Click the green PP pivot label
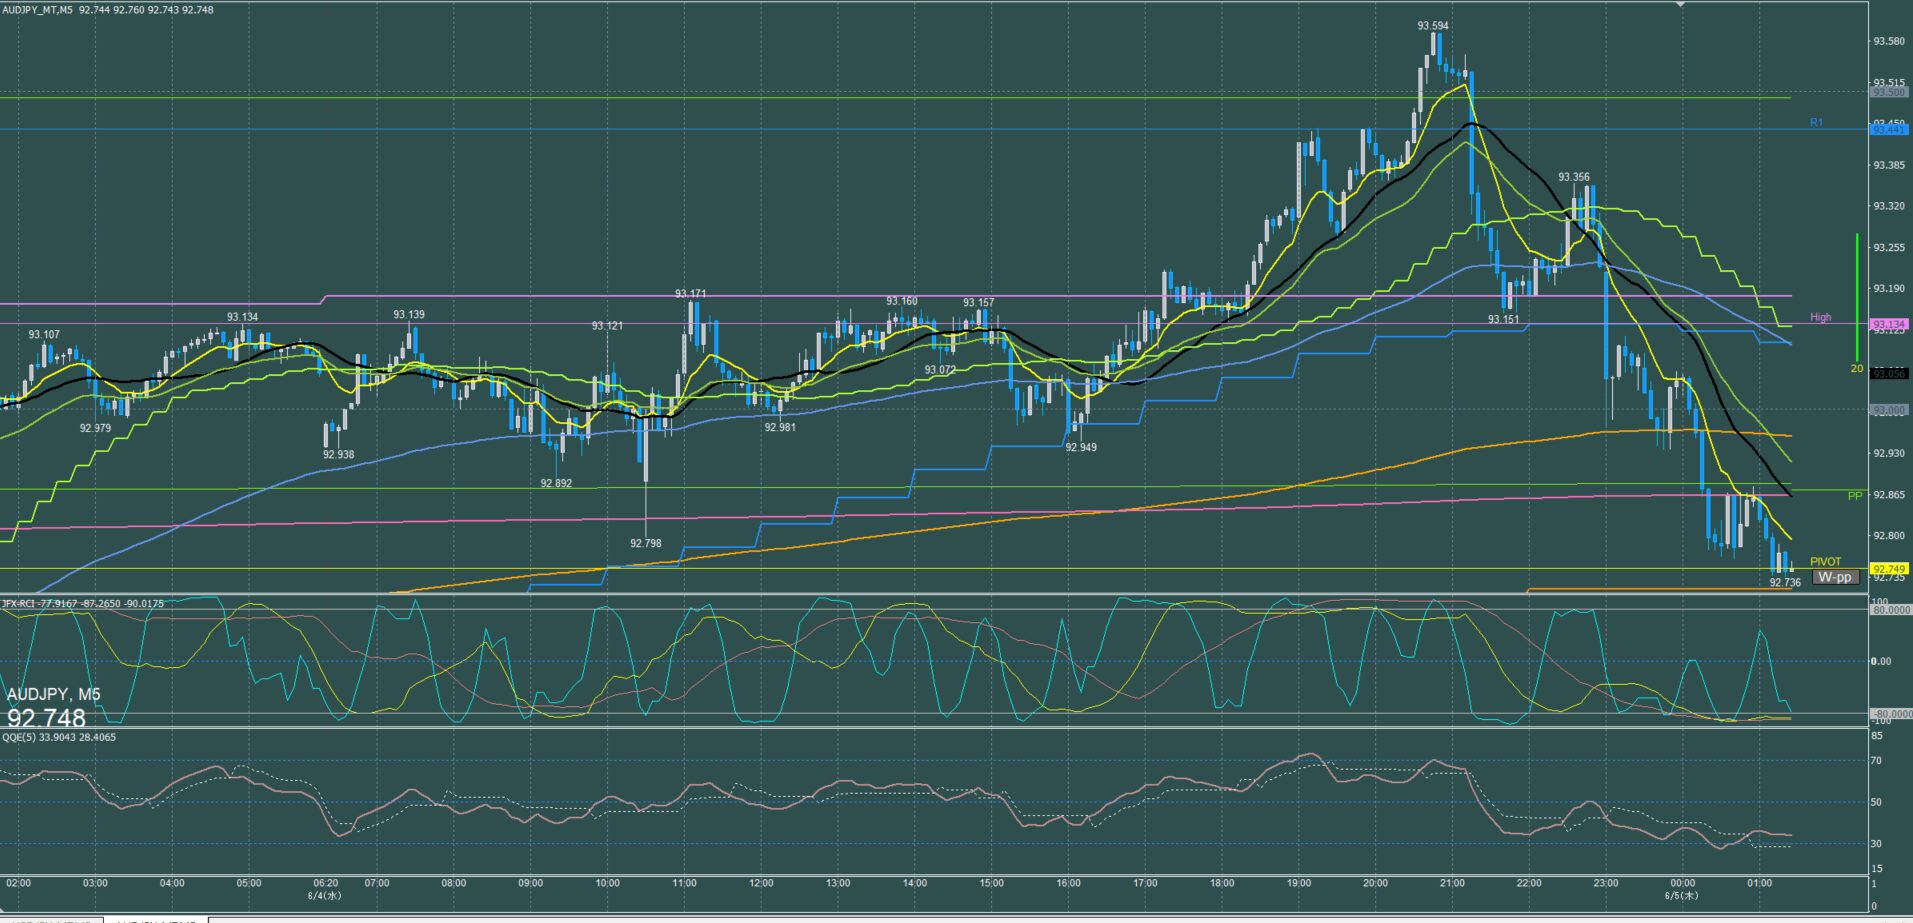 [1855, 496]
